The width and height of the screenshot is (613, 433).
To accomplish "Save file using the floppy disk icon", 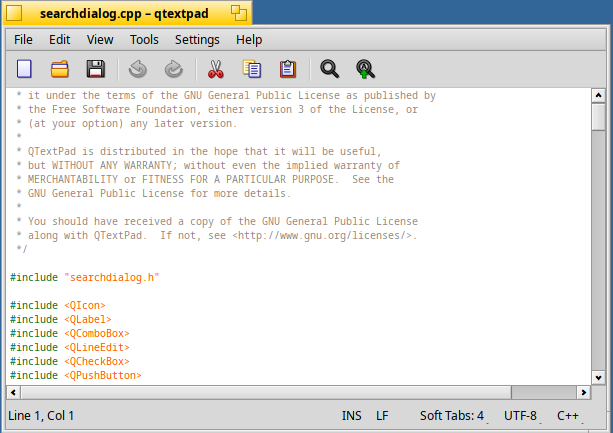I will pos(96,69).
